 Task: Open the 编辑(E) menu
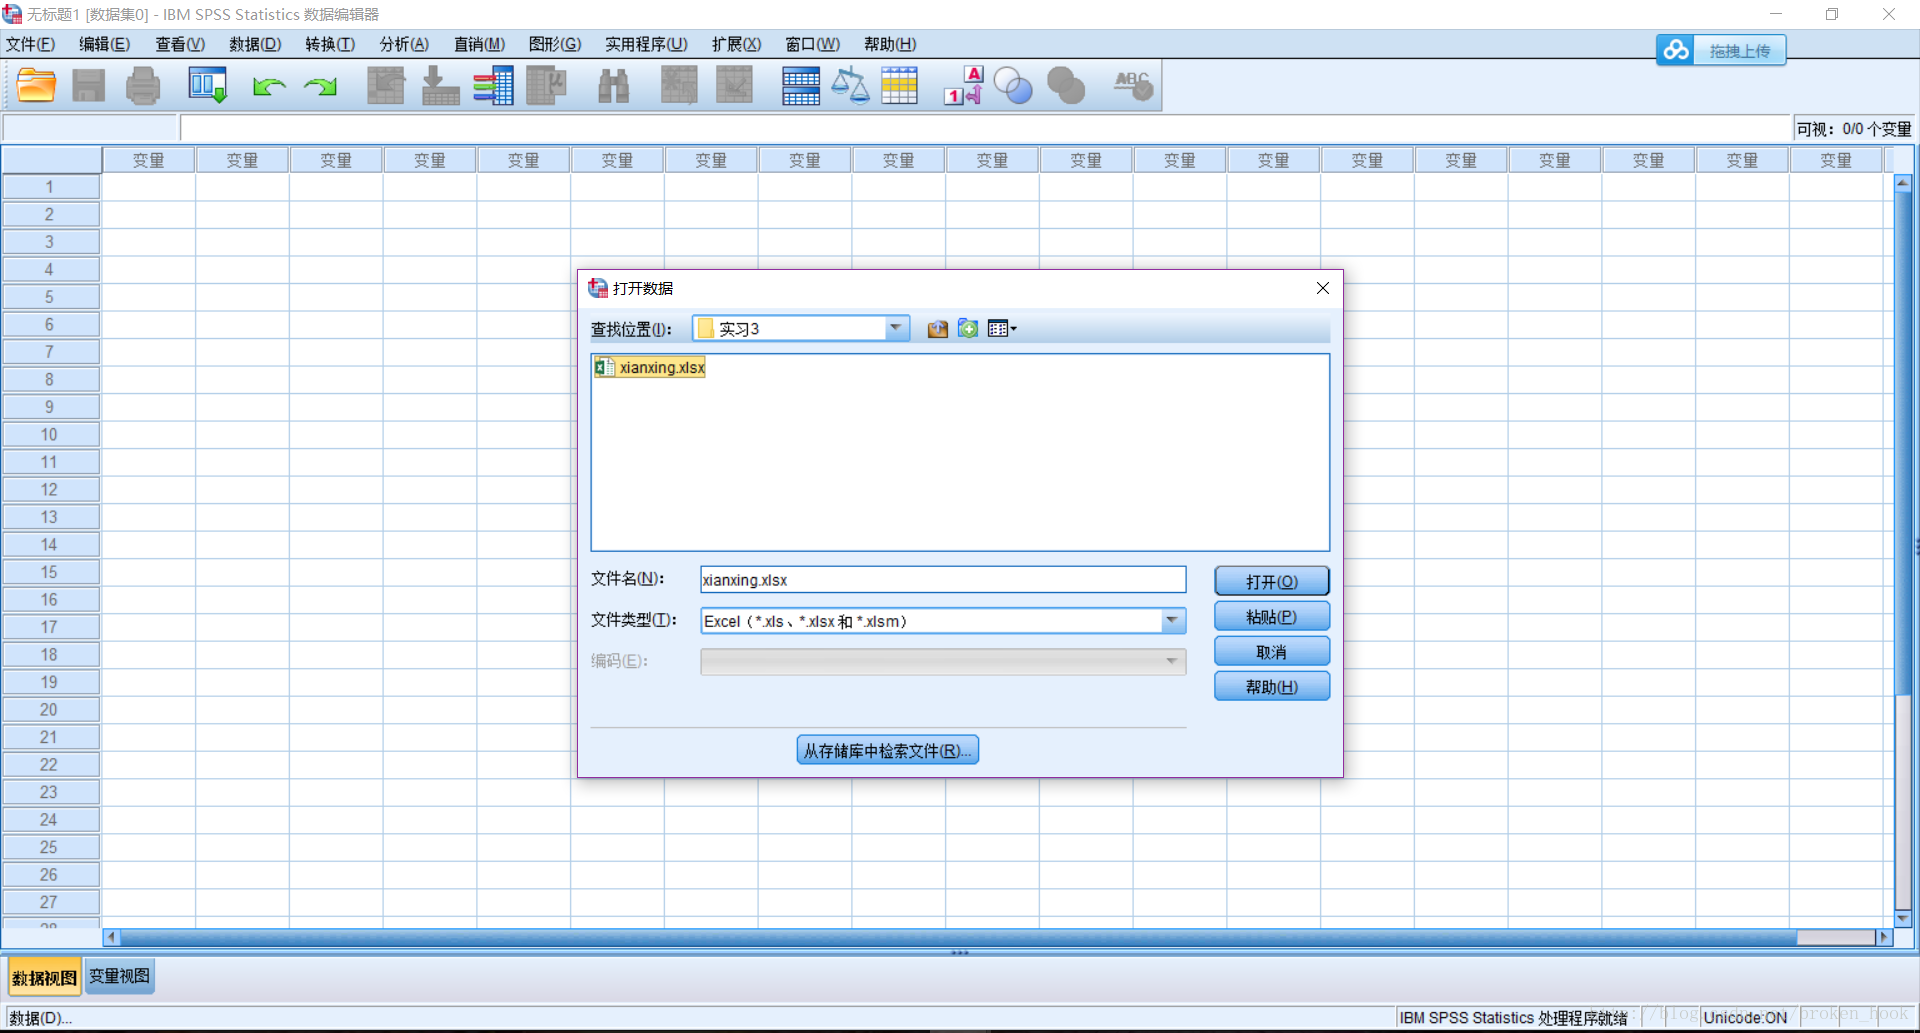tap(105, 44)
